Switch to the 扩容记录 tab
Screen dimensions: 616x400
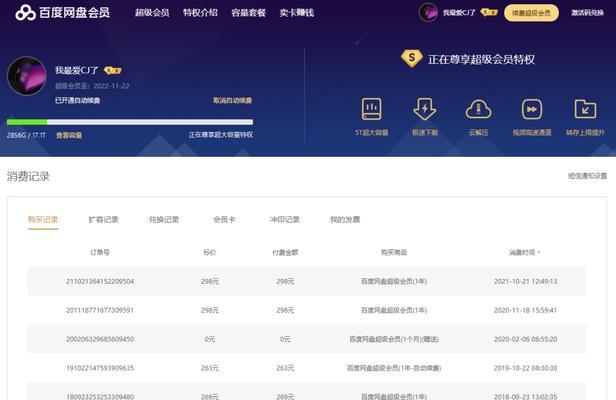point(103,220)
